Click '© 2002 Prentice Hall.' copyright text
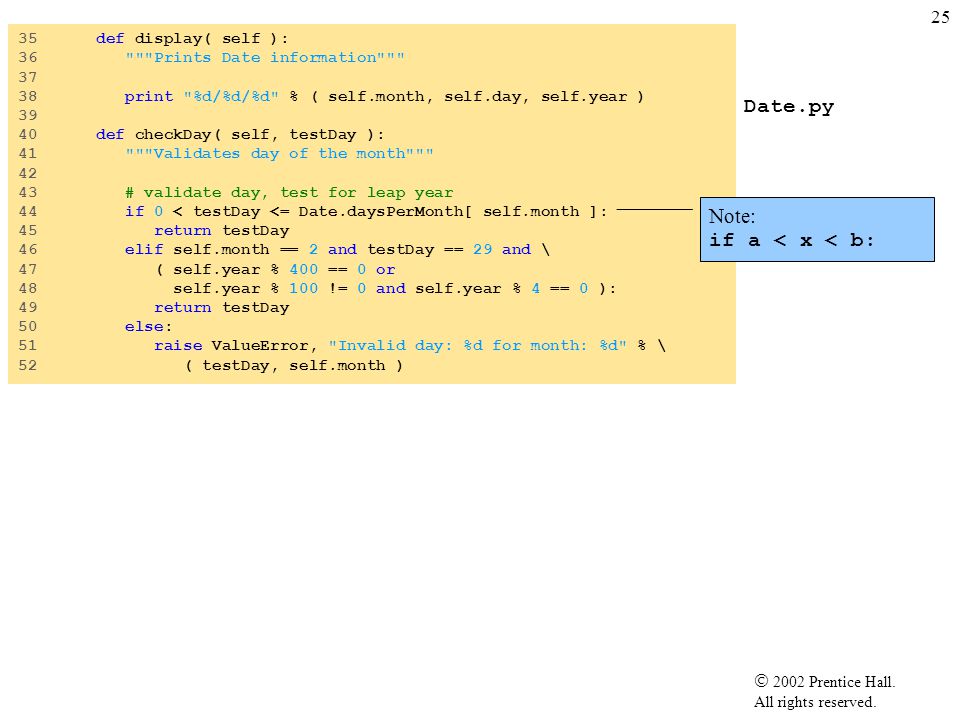 [x=825, y=681]
